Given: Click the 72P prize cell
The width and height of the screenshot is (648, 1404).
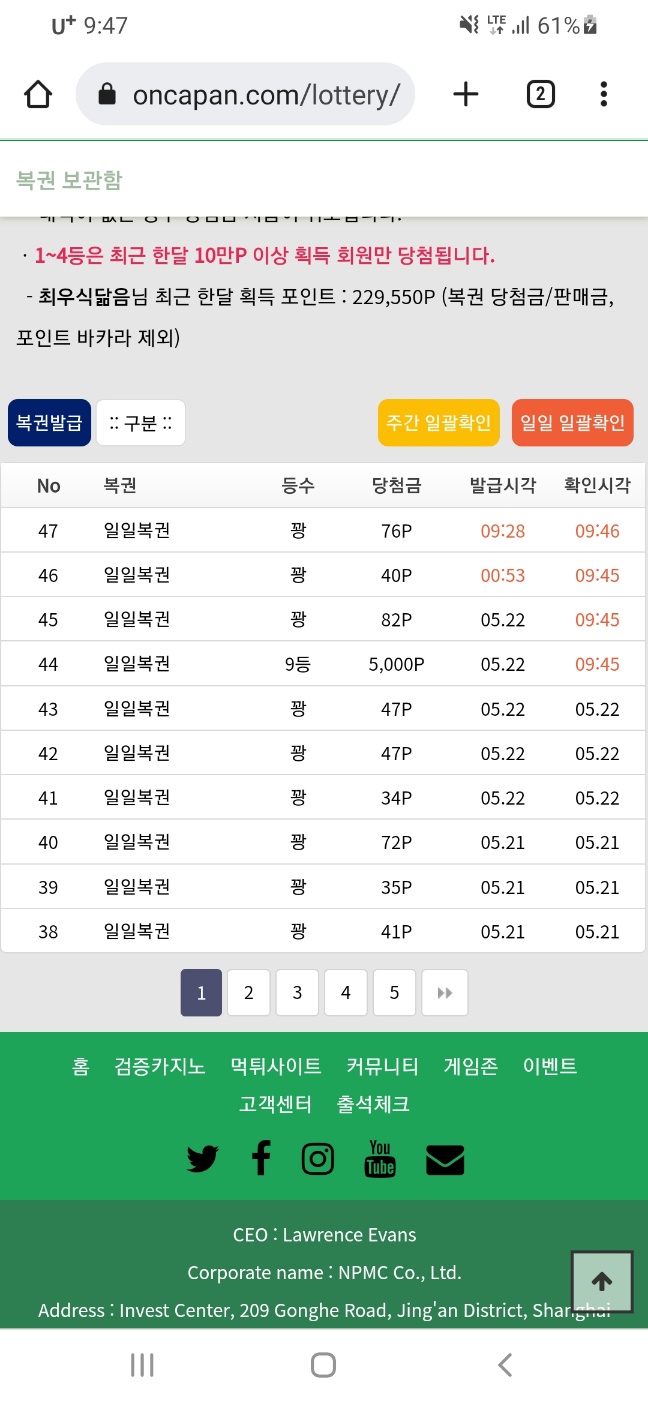Looking at the screenshot, I should 397,843.
